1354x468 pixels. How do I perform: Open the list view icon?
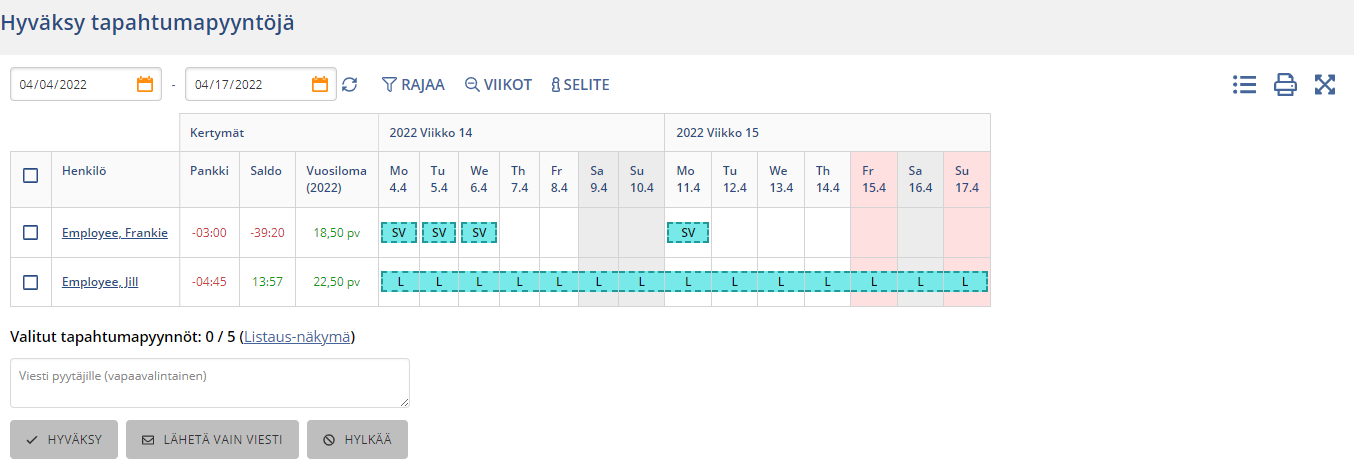coord(1244,85)
